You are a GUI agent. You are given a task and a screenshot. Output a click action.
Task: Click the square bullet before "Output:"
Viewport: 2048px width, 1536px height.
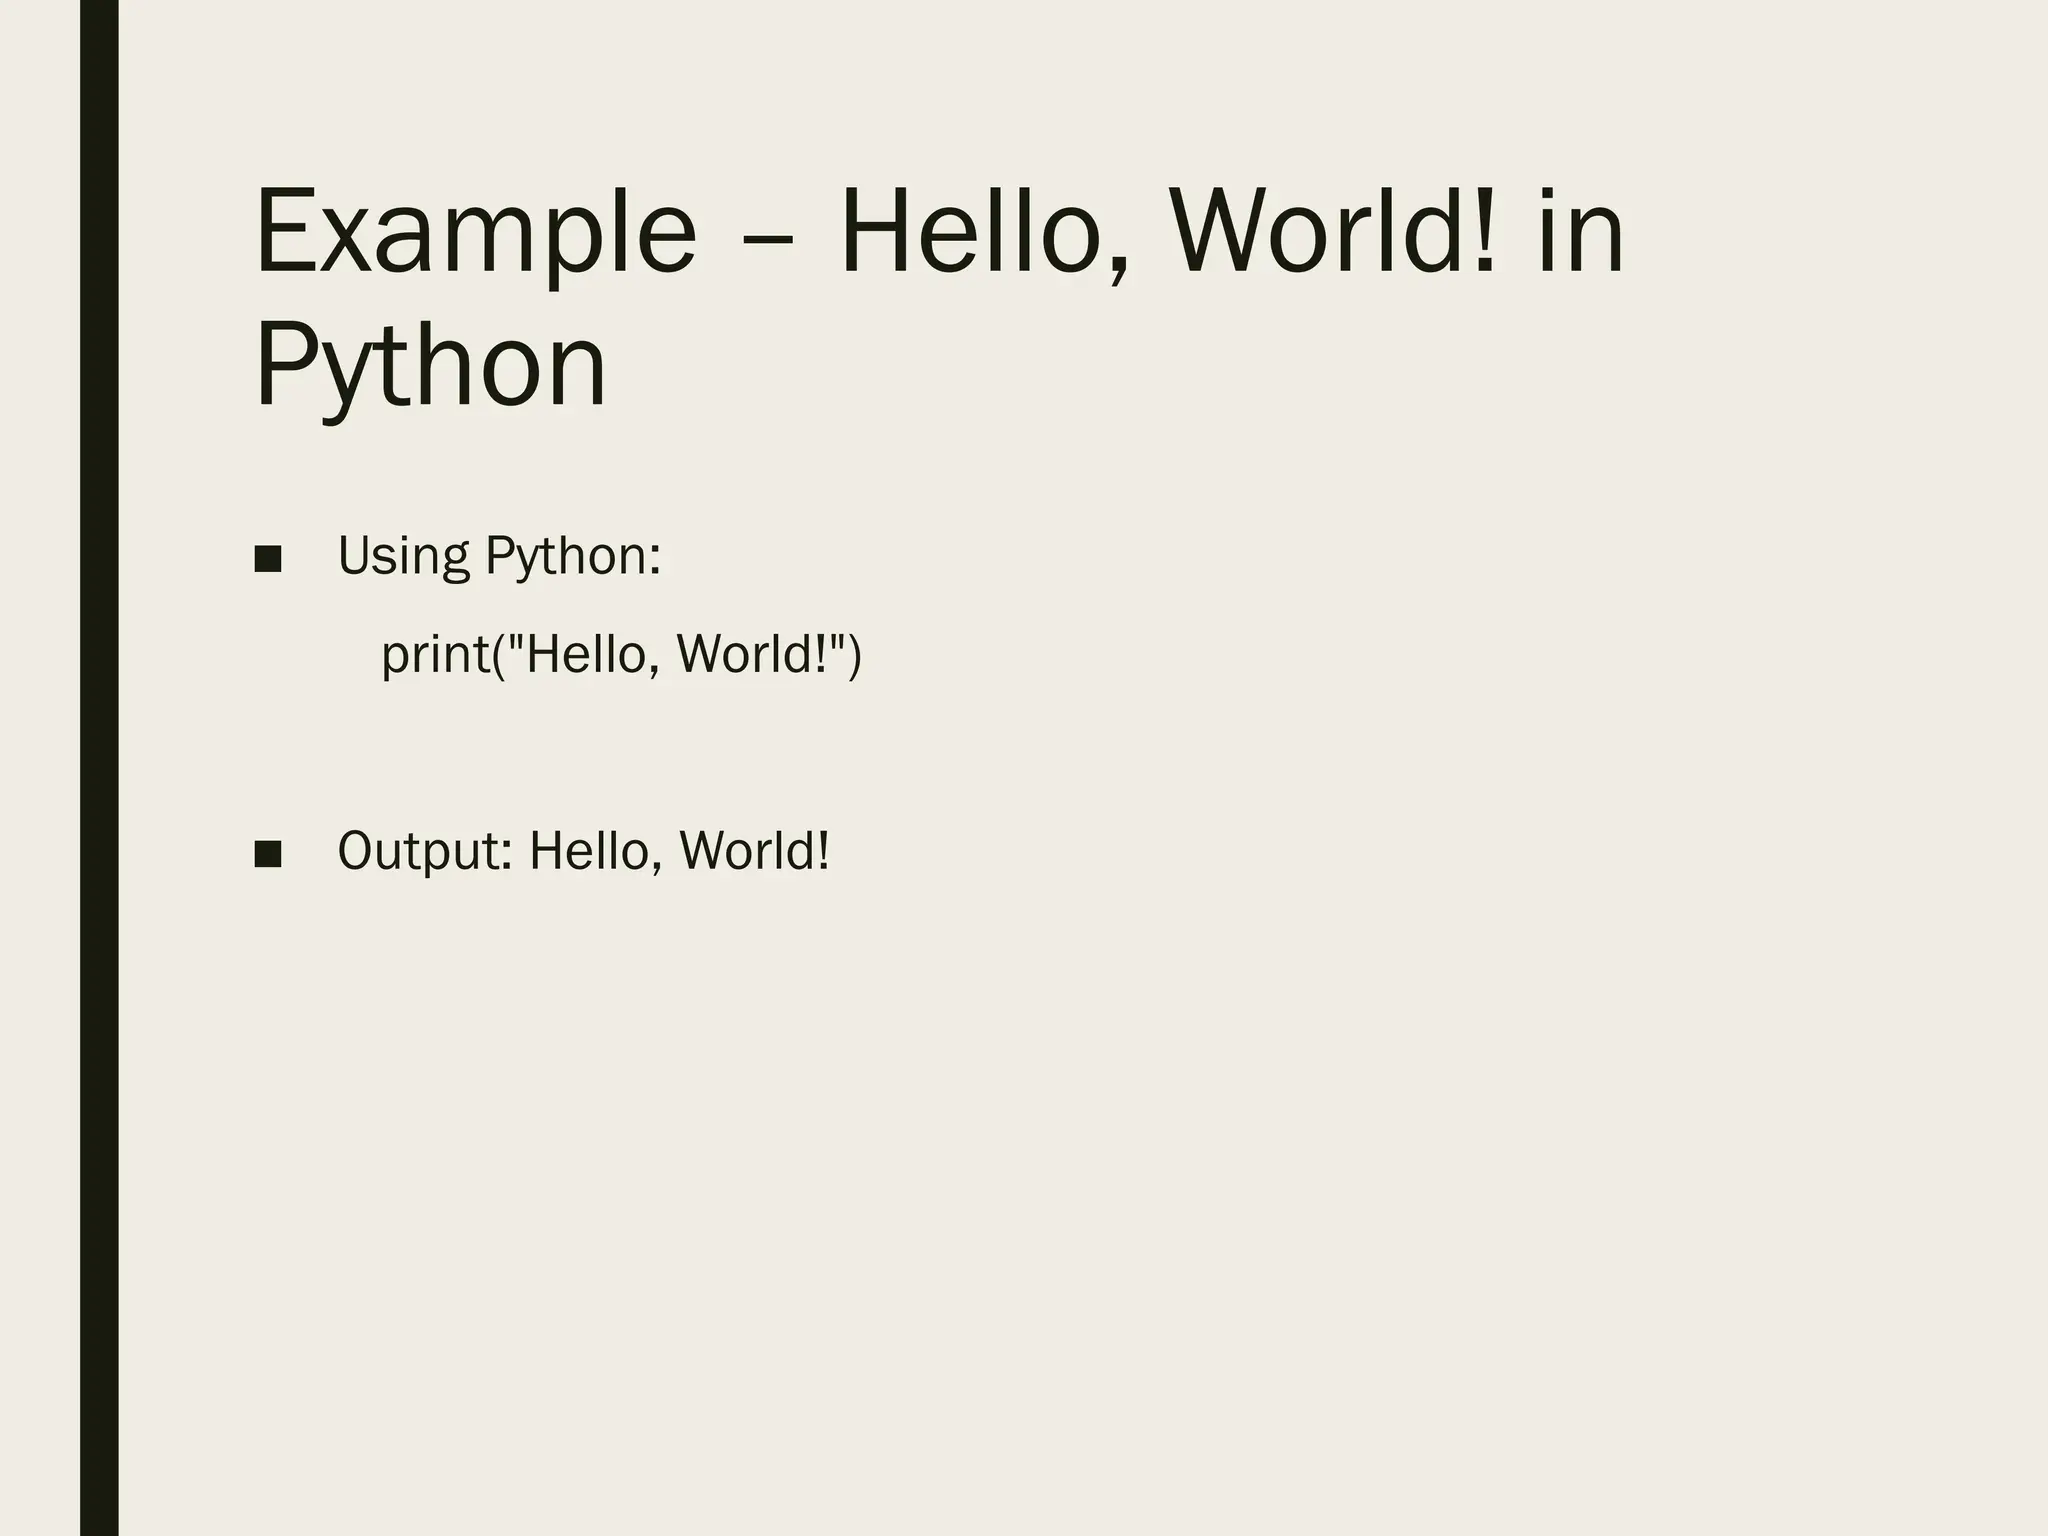click(268, 854)
